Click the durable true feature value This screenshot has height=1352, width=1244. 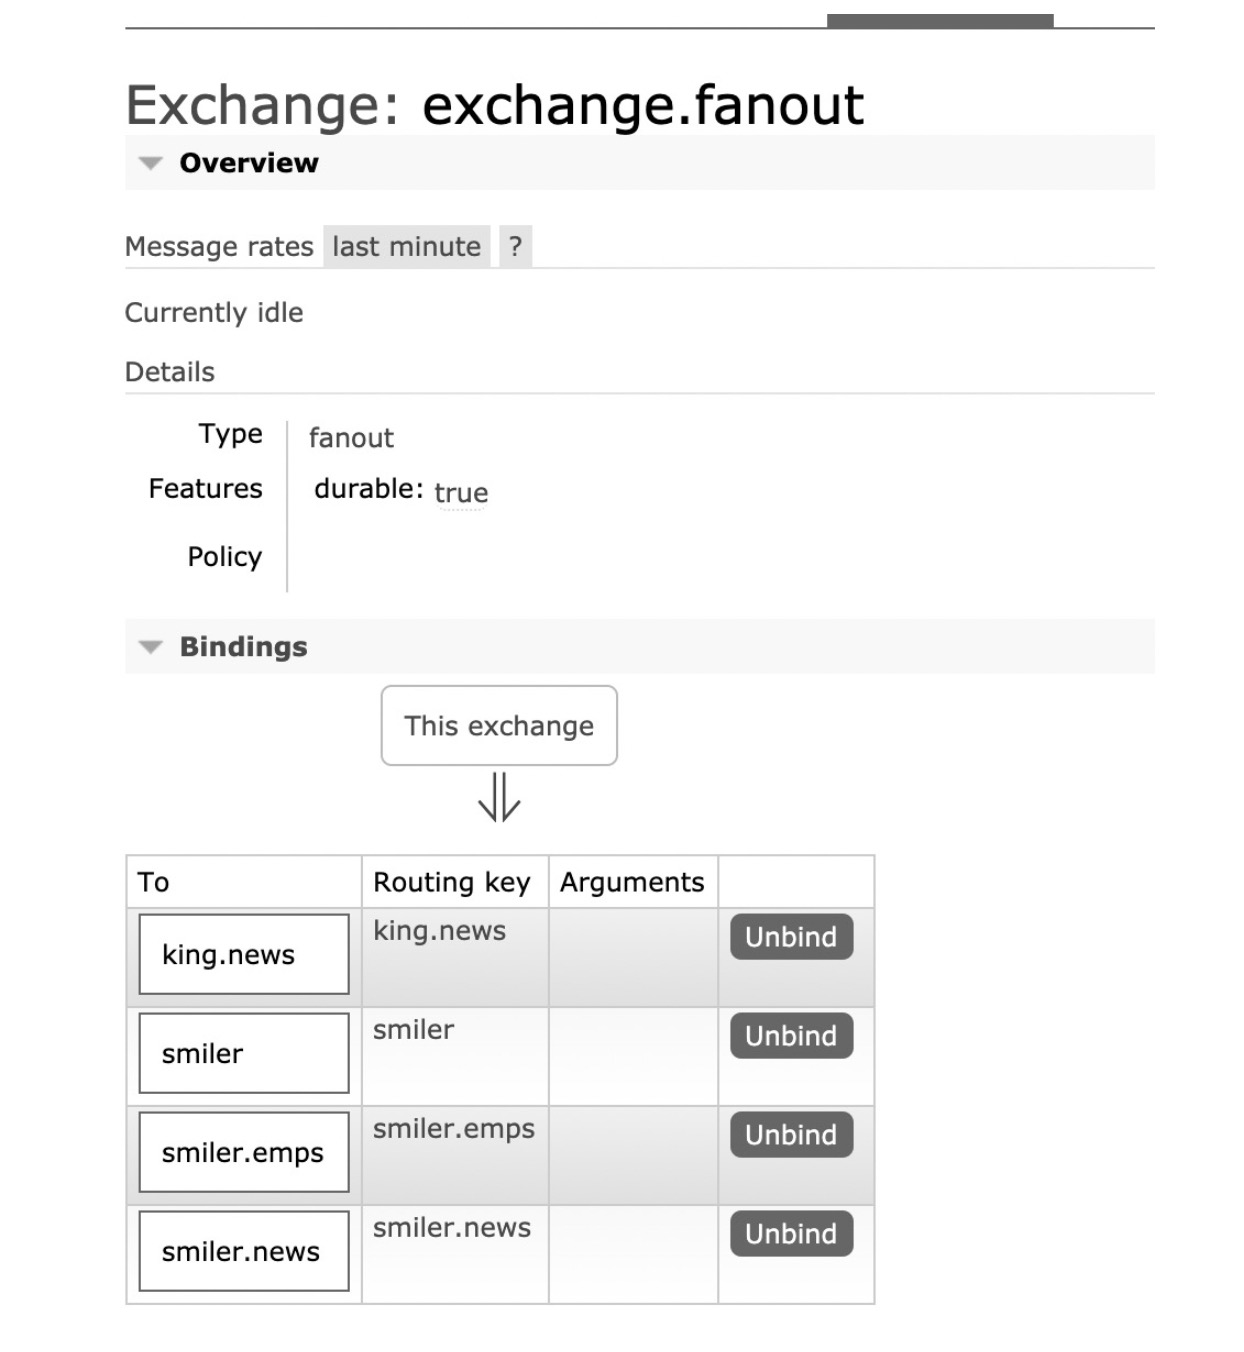point(461,493)
